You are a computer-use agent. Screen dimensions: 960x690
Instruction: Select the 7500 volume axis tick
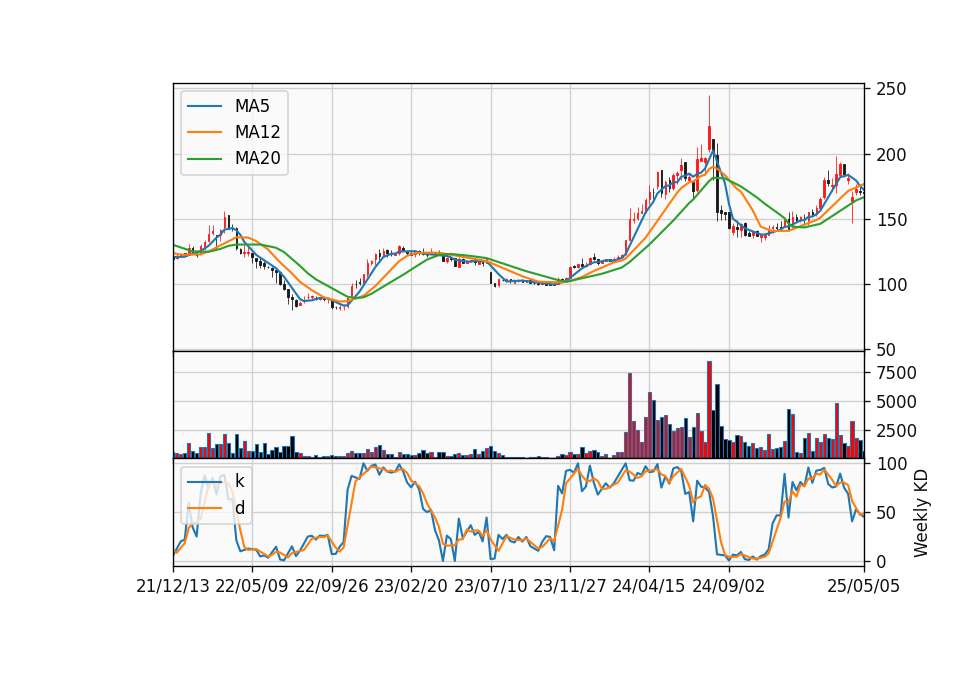[896, 373]
